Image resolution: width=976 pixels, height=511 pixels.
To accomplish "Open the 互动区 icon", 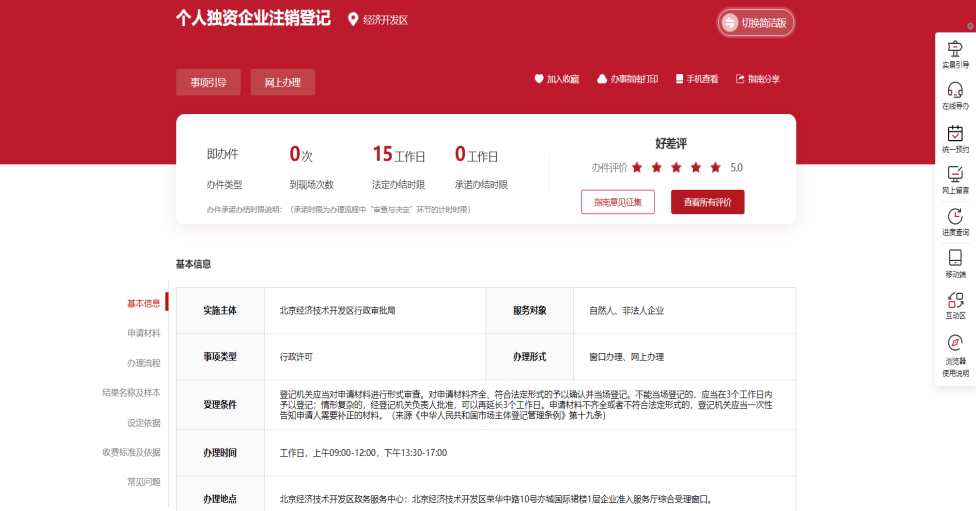I will [955, 300].
